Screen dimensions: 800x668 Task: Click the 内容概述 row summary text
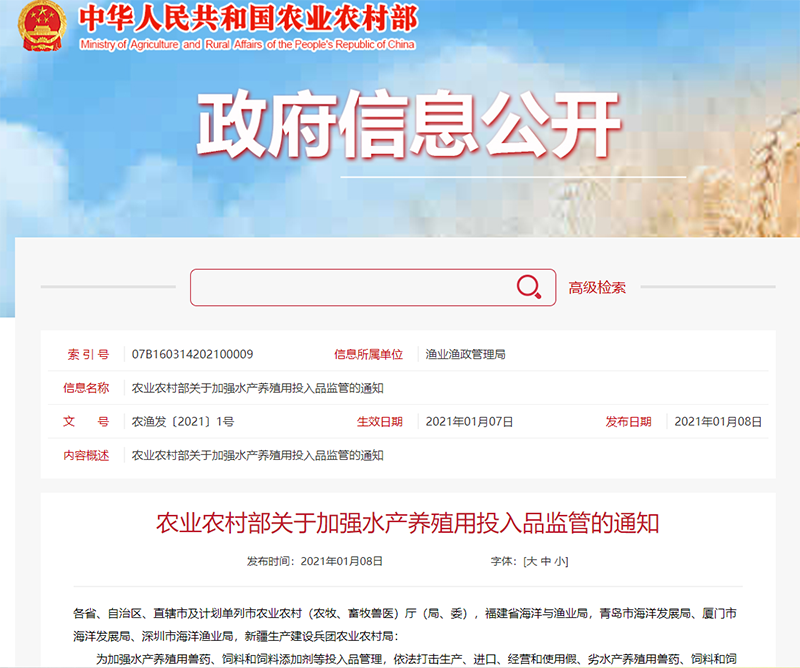click(x=258, y=455)
